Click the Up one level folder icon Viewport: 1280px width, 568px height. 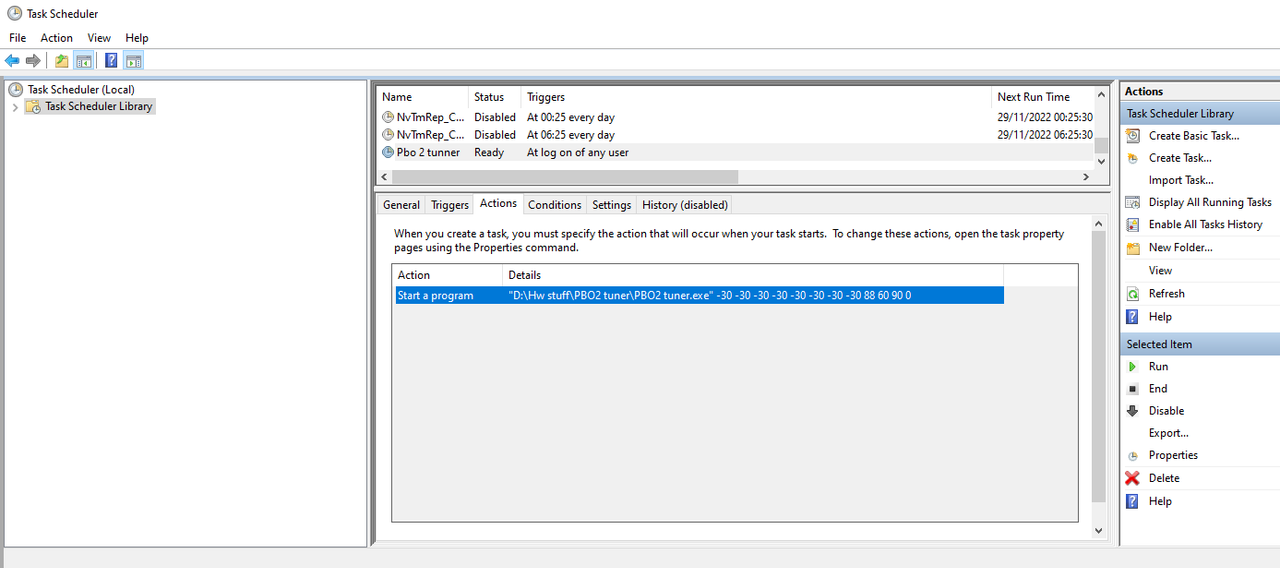point(62,61)
